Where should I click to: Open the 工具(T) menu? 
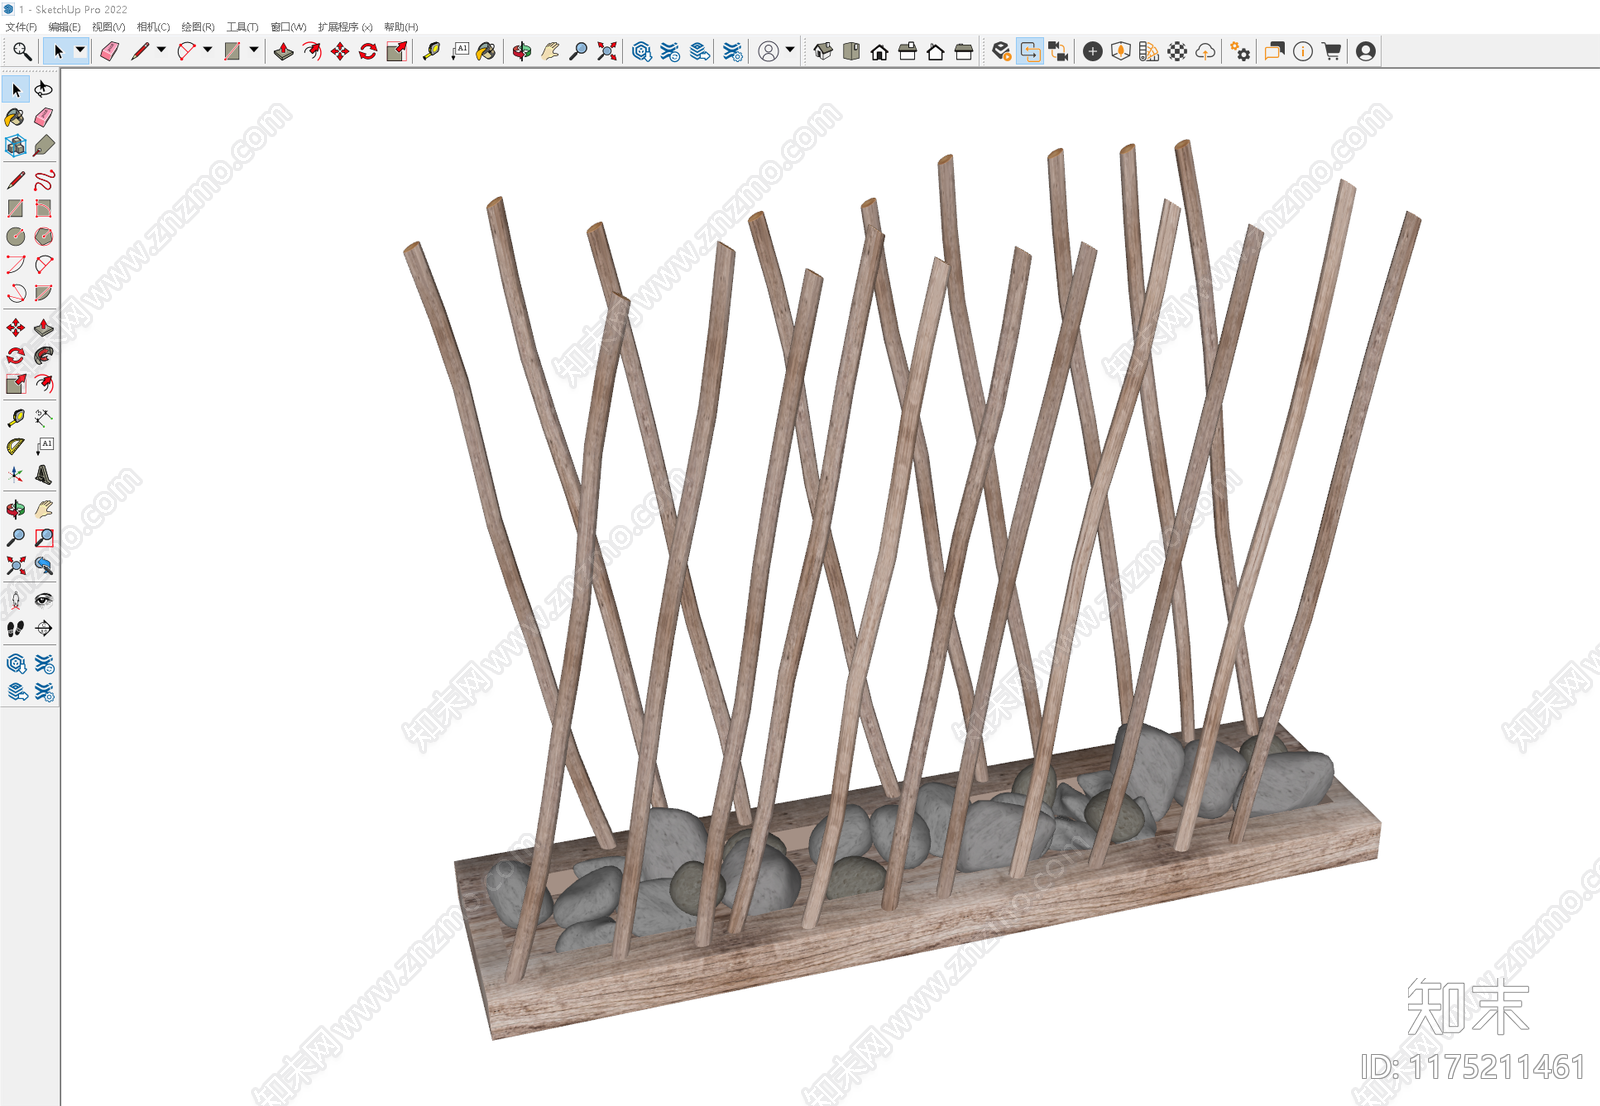(x=242, y=27)
